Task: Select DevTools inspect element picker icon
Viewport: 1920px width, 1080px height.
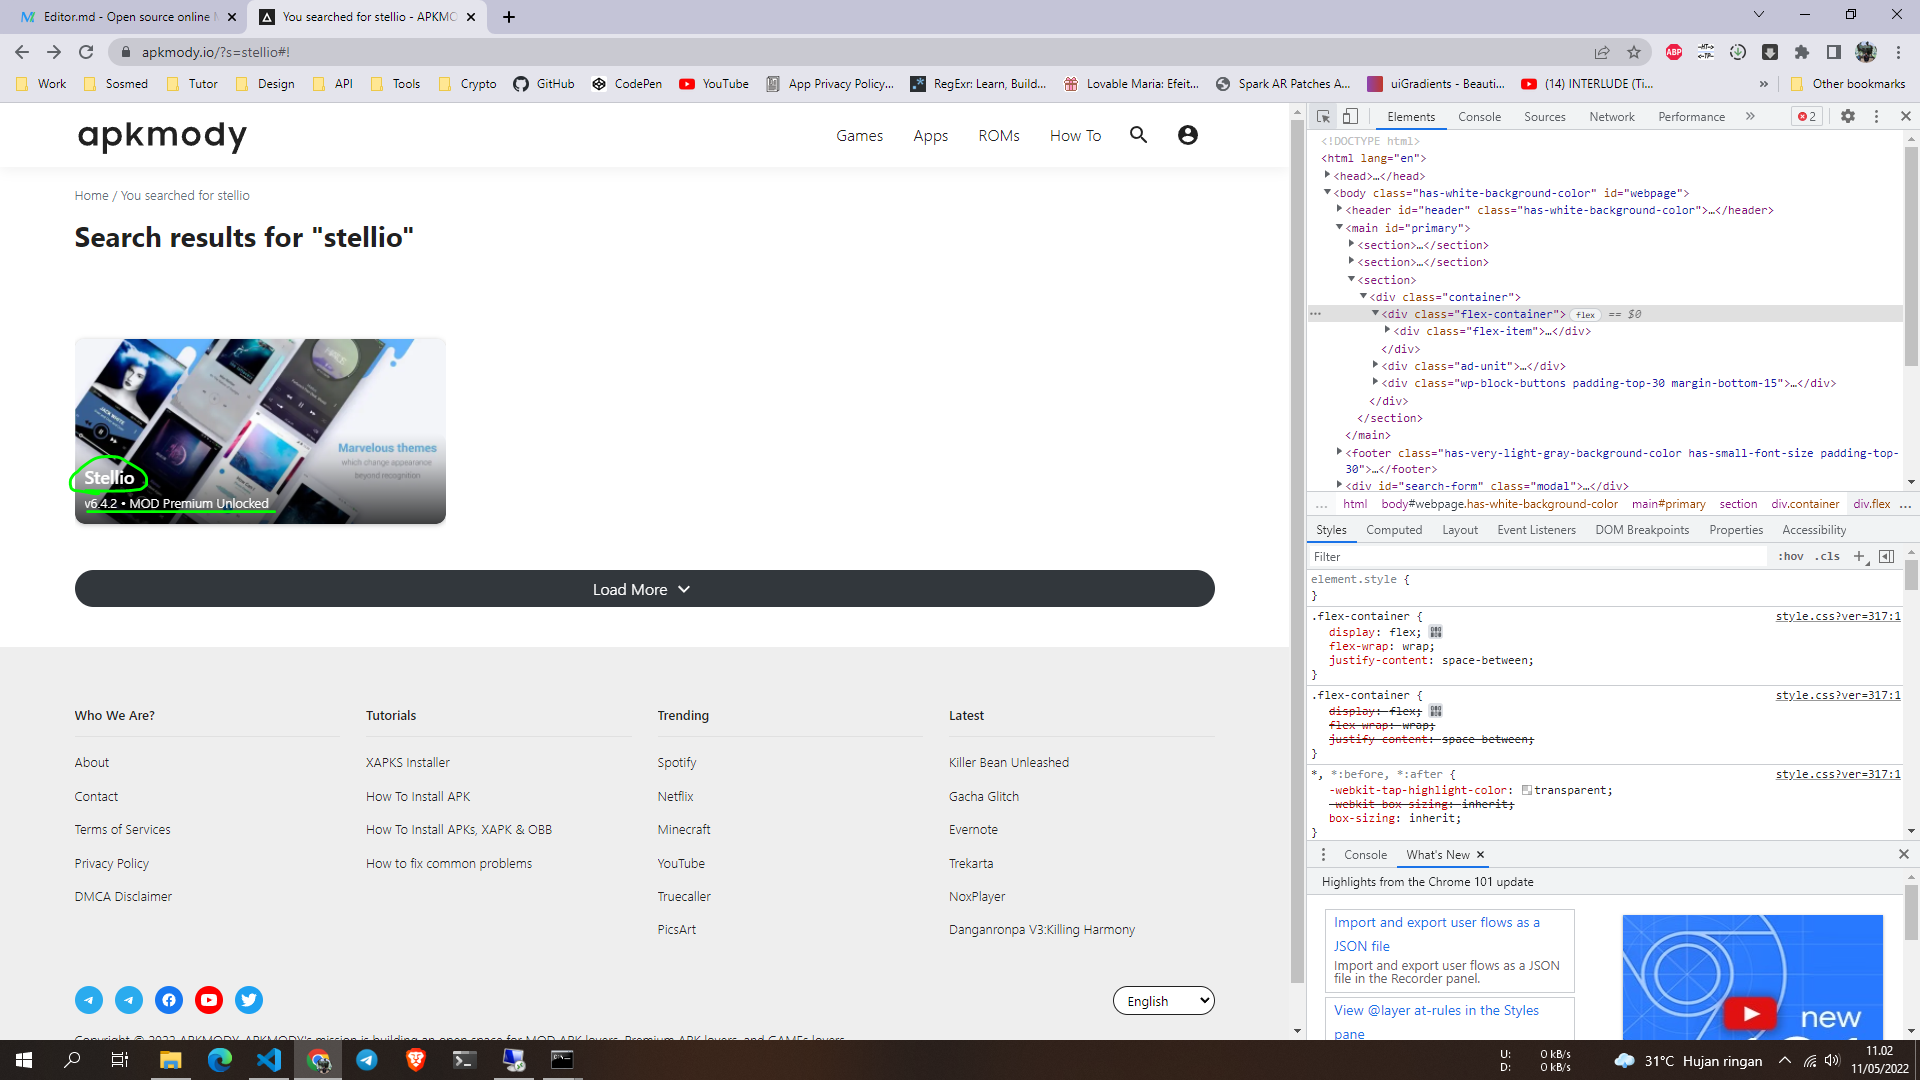Action: 1323,116
